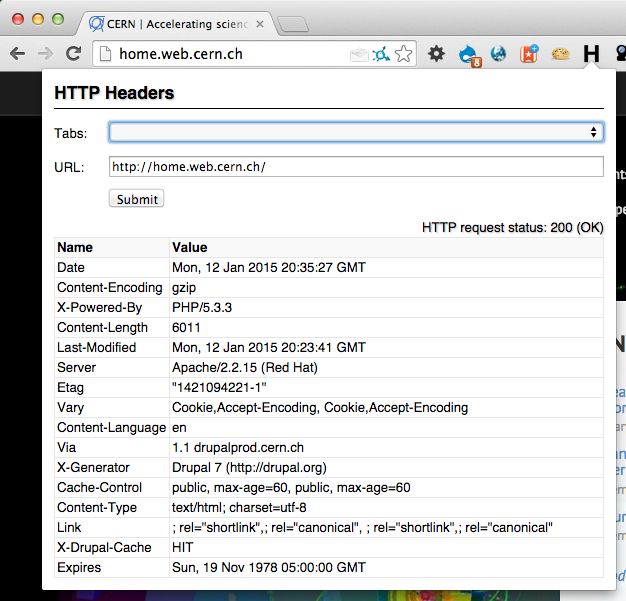Select the 'text/html; charset=utf-8' value
The height and width of the screenshot is (601, 626).
pyautogui.click(x=239, y=508)
